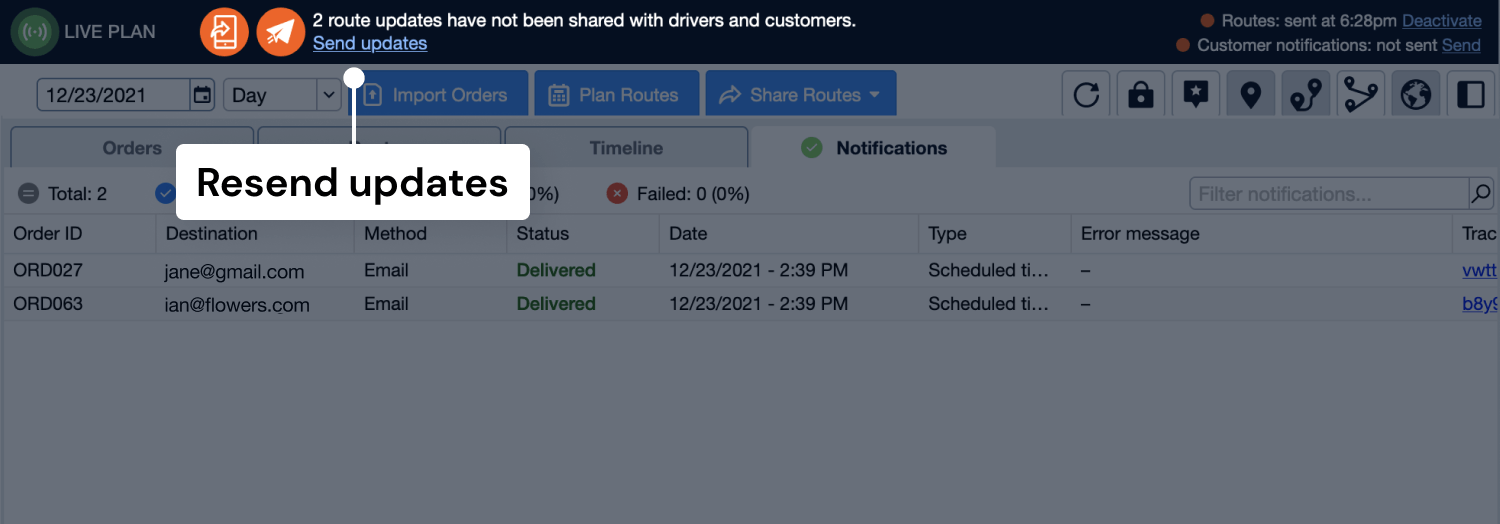Viewport: 1500px width, 524px height.
Task: Click the Filter notifications search field
Action: [1329, 194]
